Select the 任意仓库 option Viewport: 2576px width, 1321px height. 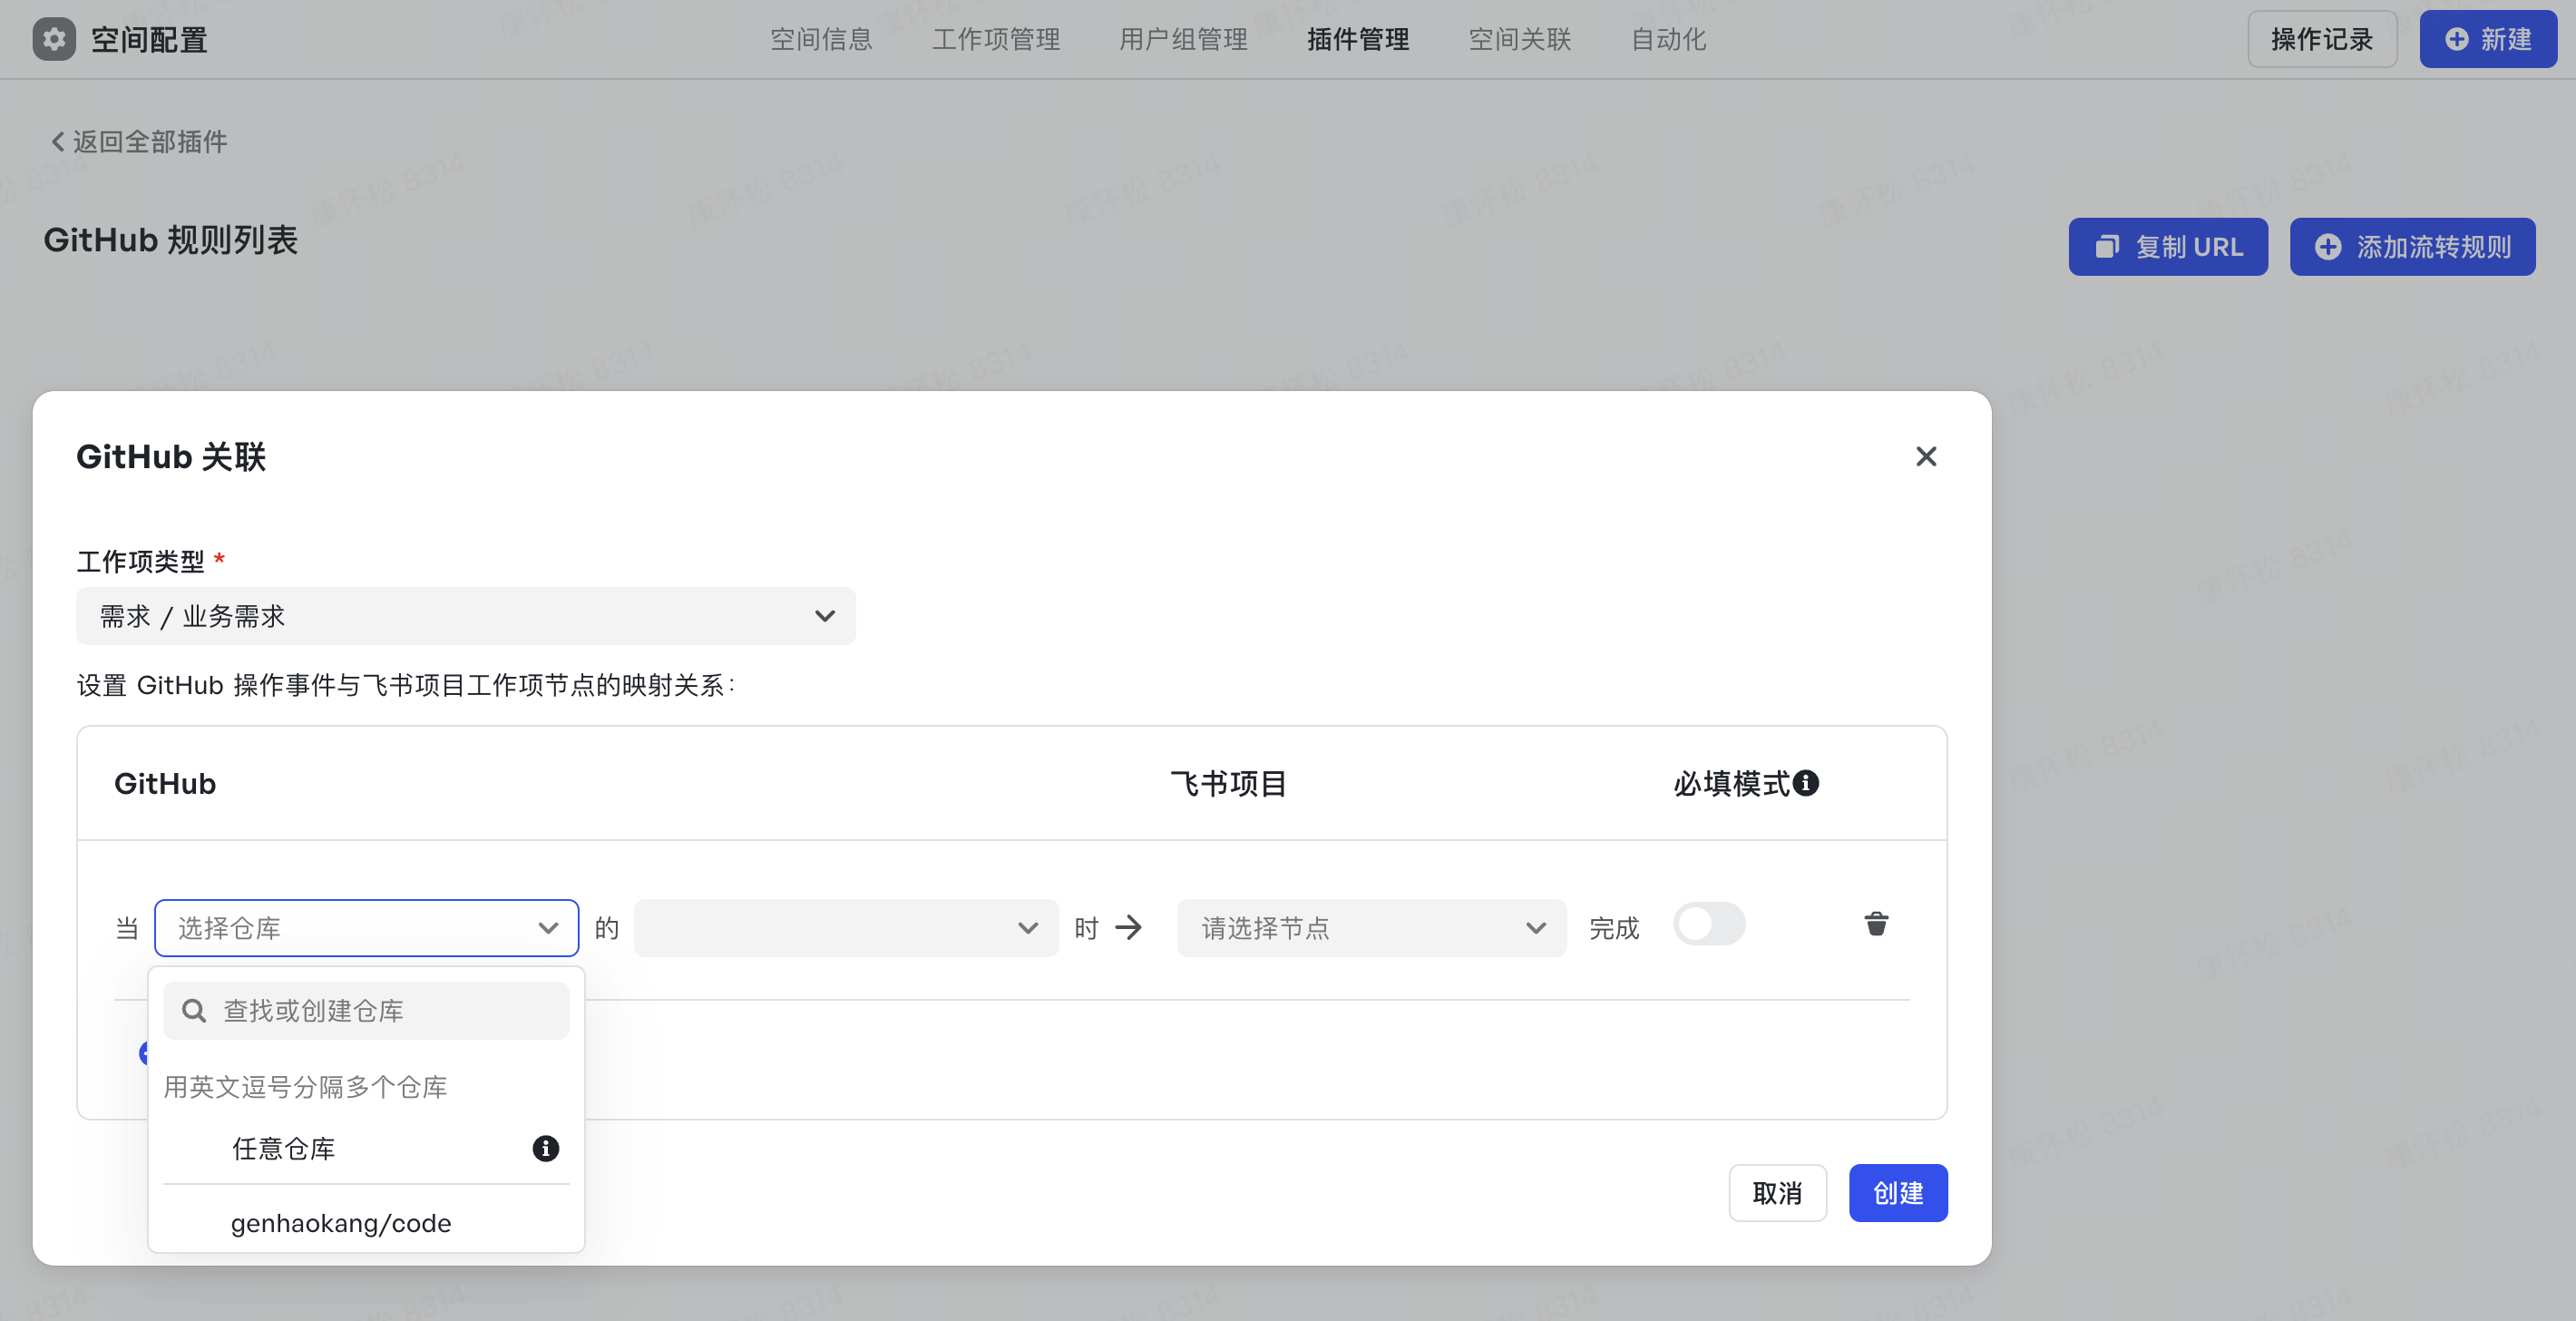(x=366, y=1148)
